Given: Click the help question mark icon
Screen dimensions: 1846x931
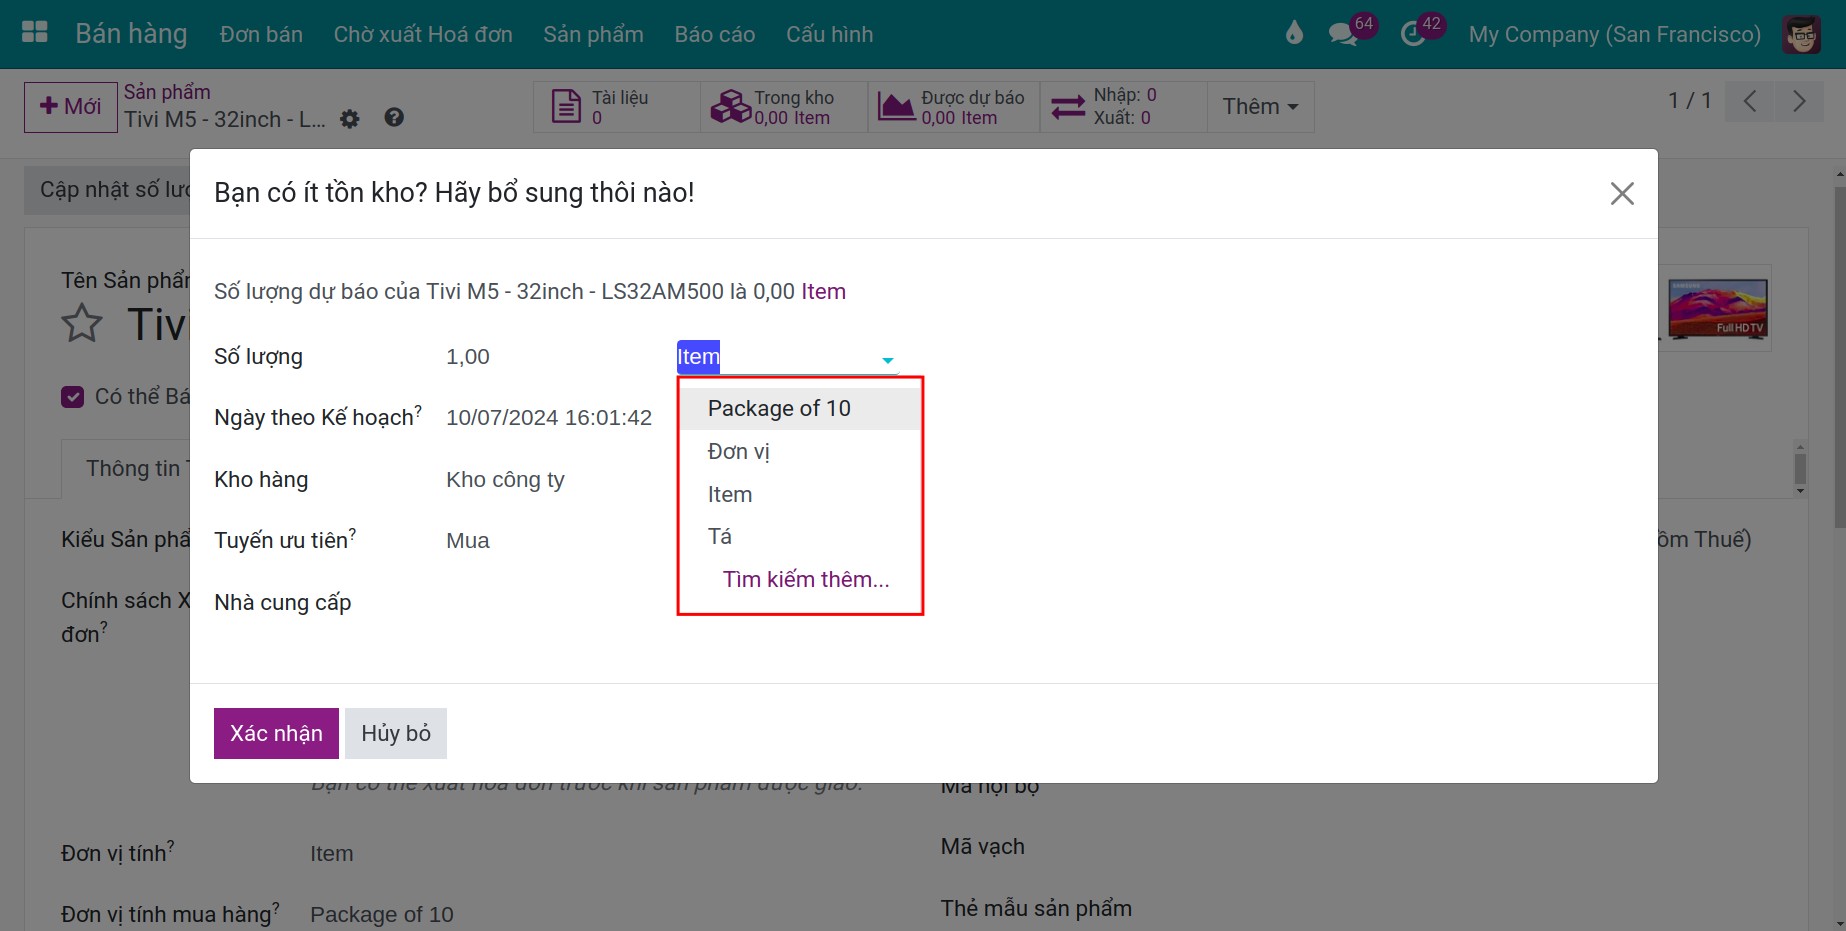Looking at the screenshot, I should (394, 118).
